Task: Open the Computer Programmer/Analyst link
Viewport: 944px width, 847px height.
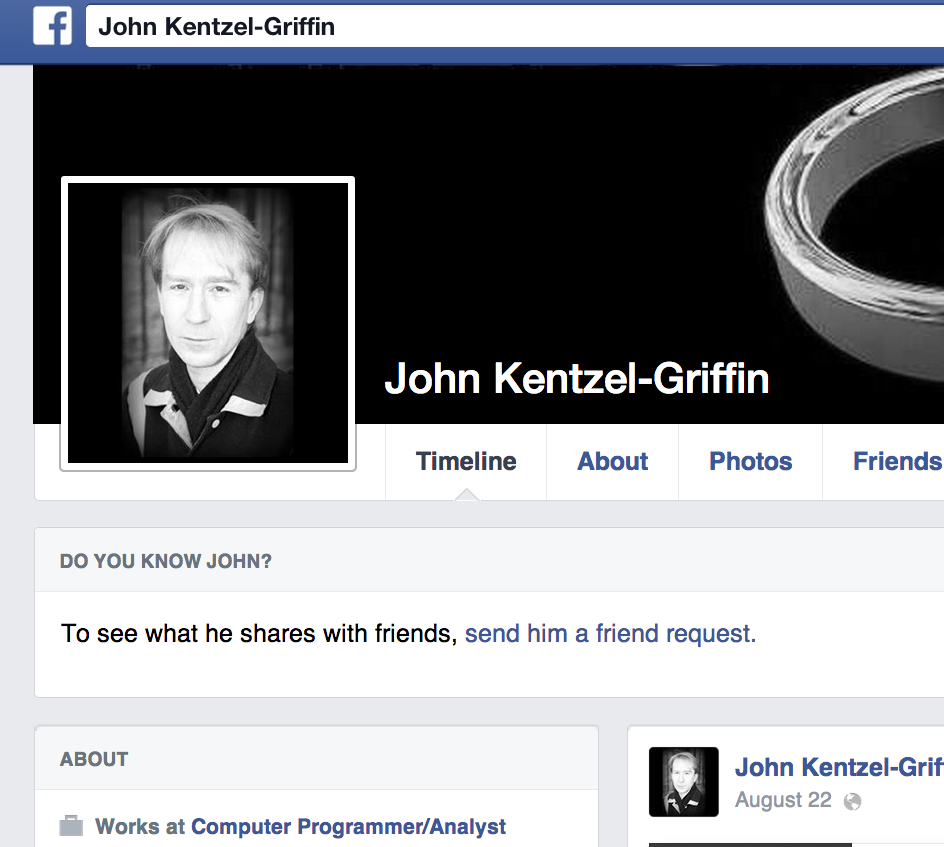Action: click(348, 827)
